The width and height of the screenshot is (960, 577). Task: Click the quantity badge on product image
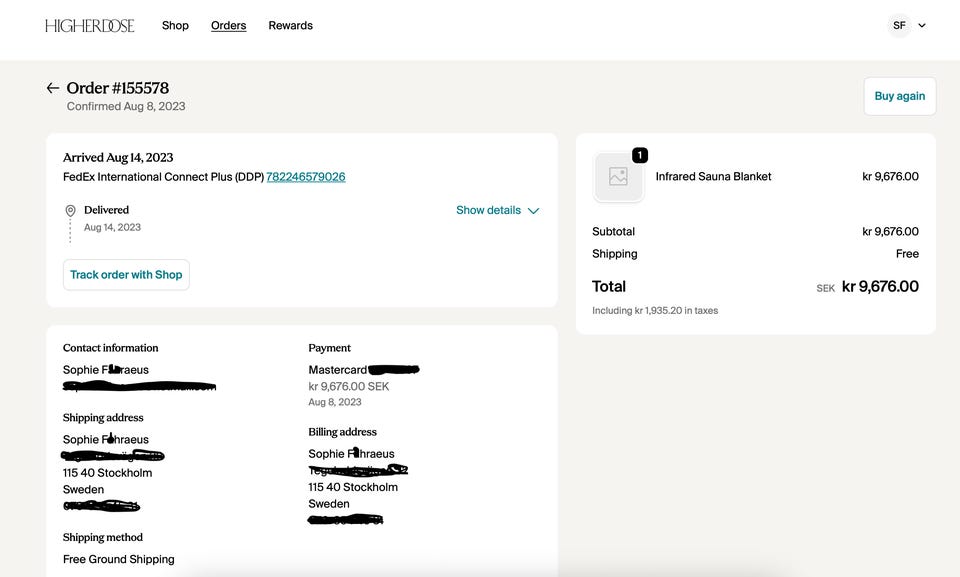point(640,155)
